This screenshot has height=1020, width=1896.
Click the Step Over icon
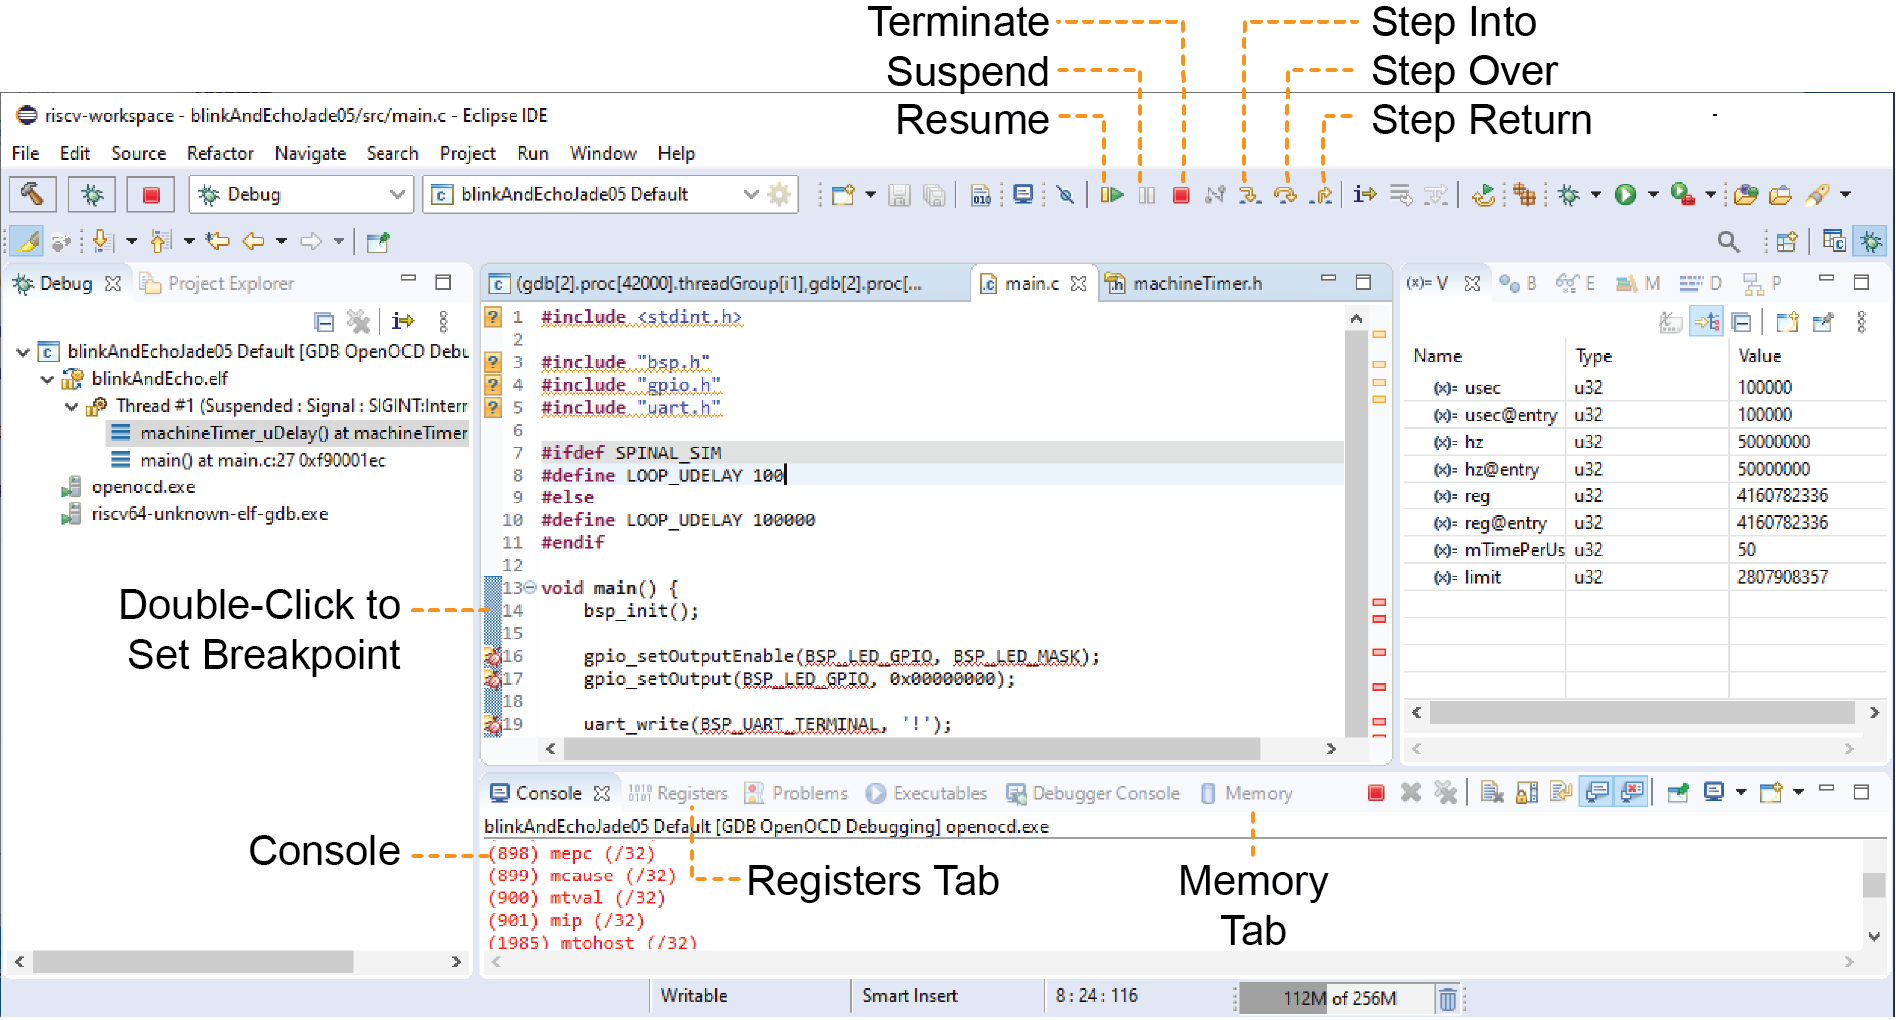[x=1285, y=195]
